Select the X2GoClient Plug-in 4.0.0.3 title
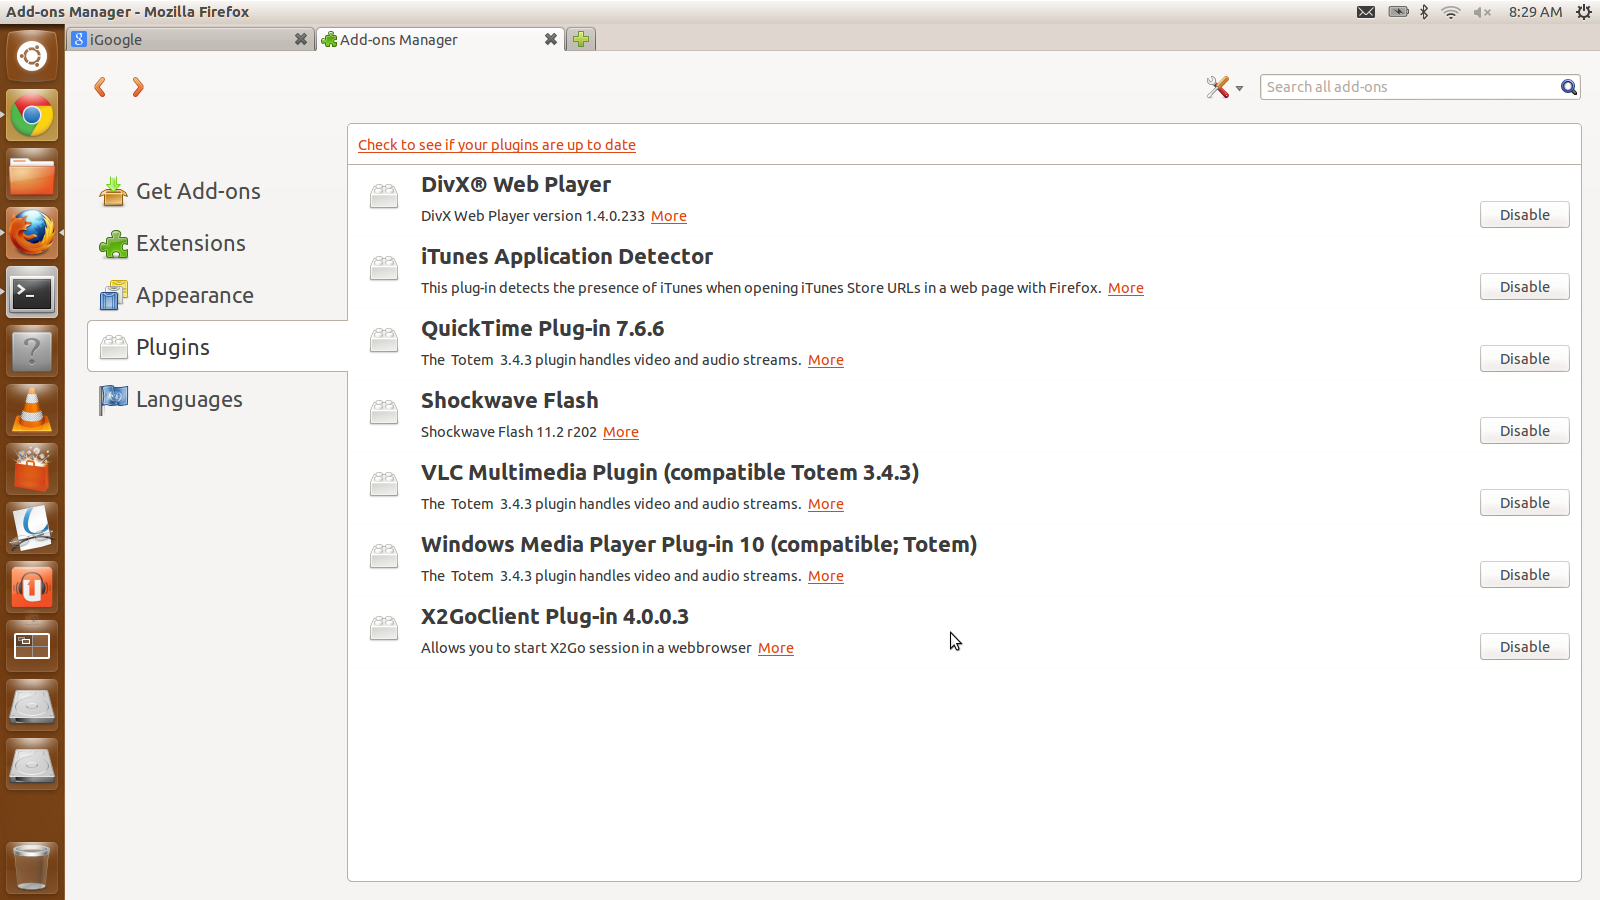 555,616
